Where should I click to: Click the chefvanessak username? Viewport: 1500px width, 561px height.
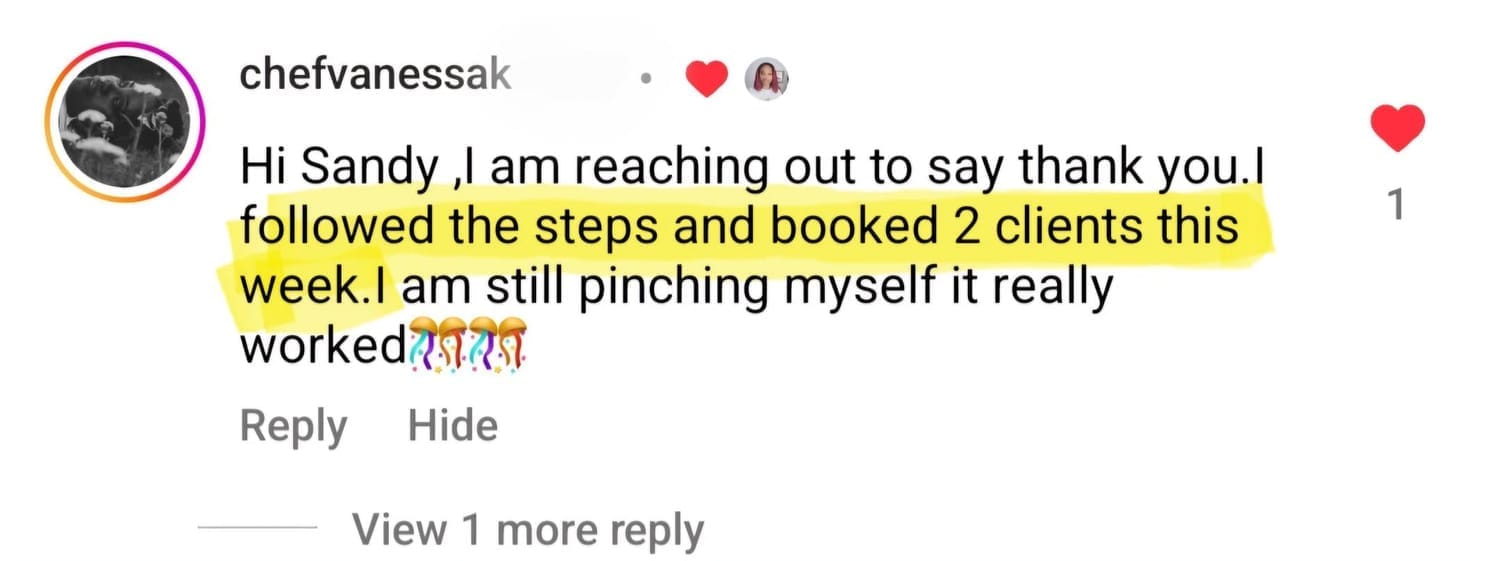click(375, 76)
